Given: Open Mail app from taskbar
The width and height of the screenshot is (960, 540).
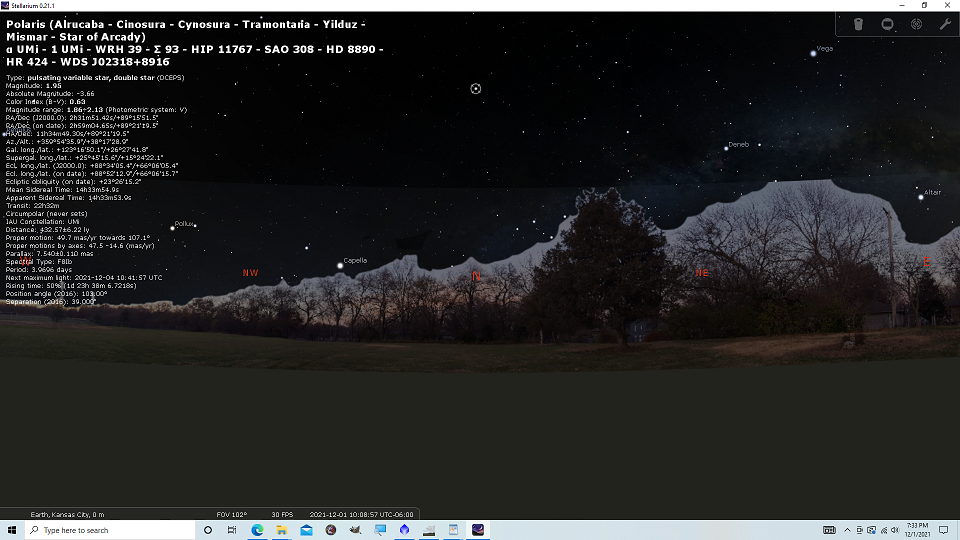Looking at the screenshot, I should 306,530.
